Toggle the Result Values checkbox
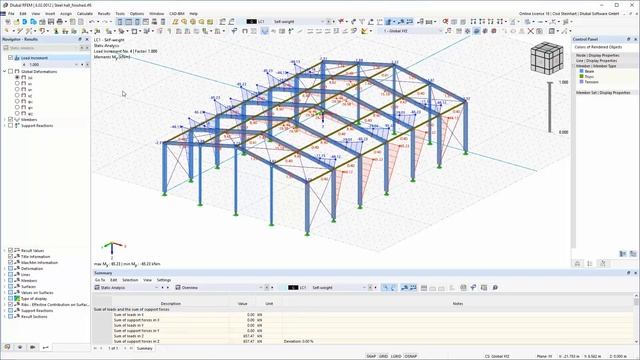Image resolution: width=640 pixels, height=360 pixels. click(x=11, y=251)
